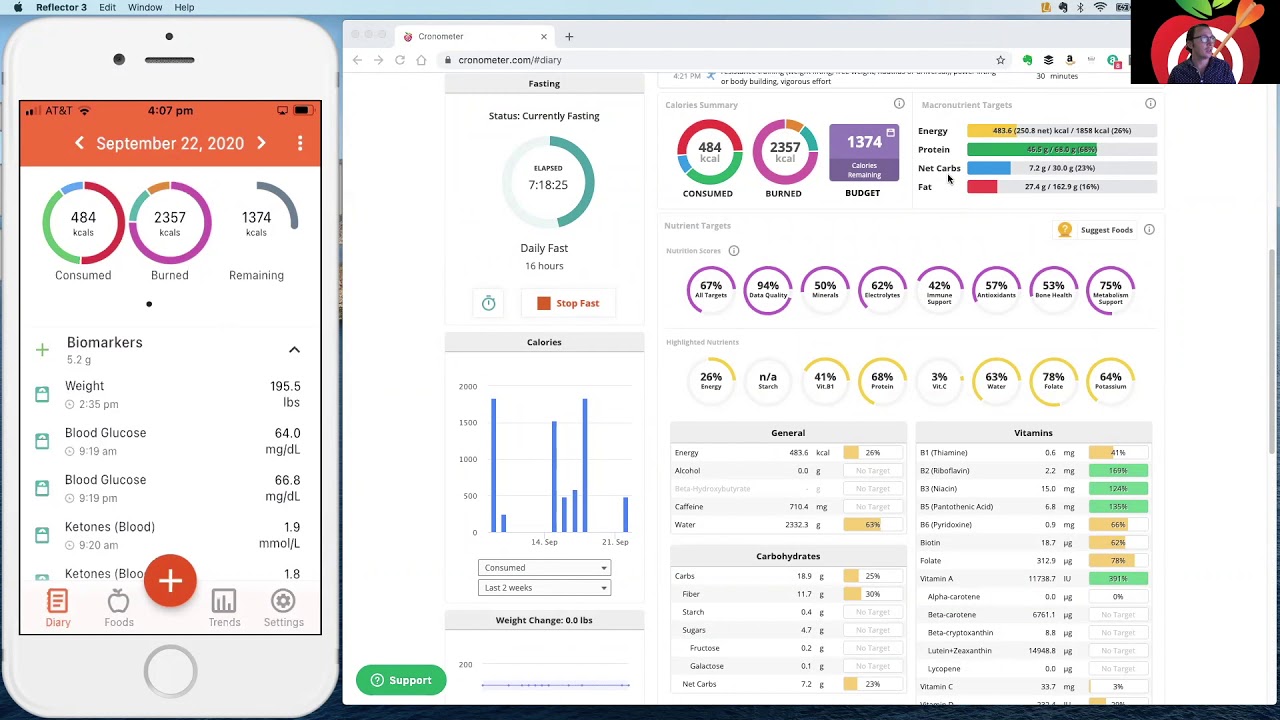Open the Foods tab in phone app
Viewport: 1280px width, 720px height.
point(119,608)
